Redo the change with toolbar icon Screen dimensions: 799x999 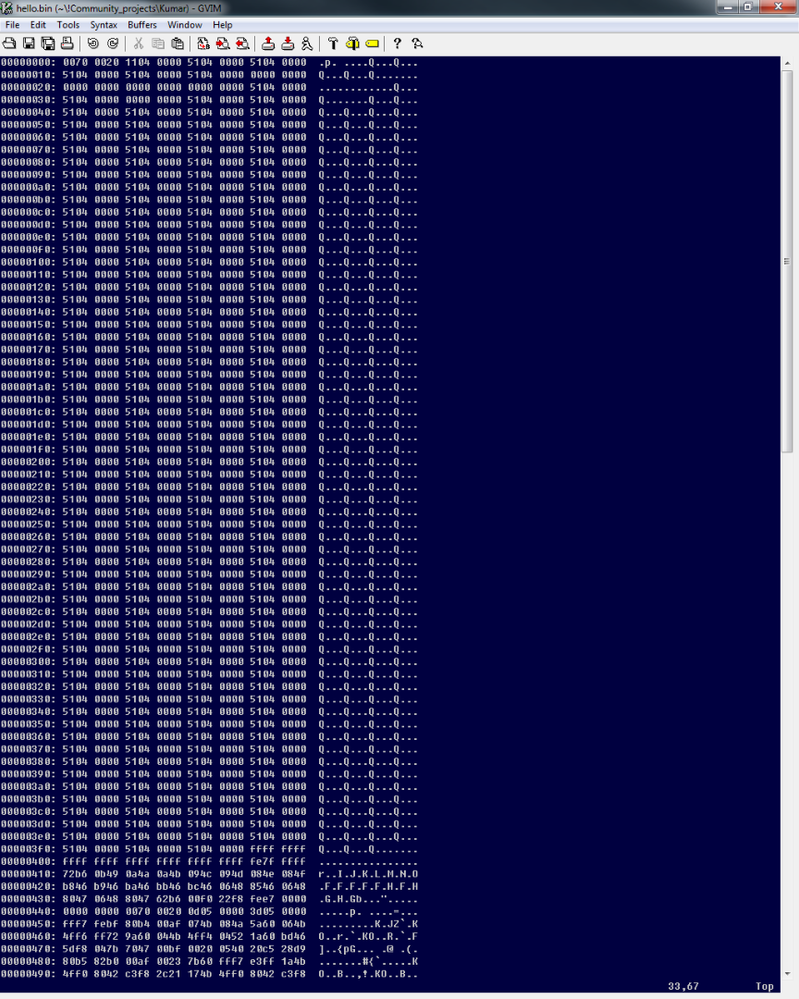(113, 43)
